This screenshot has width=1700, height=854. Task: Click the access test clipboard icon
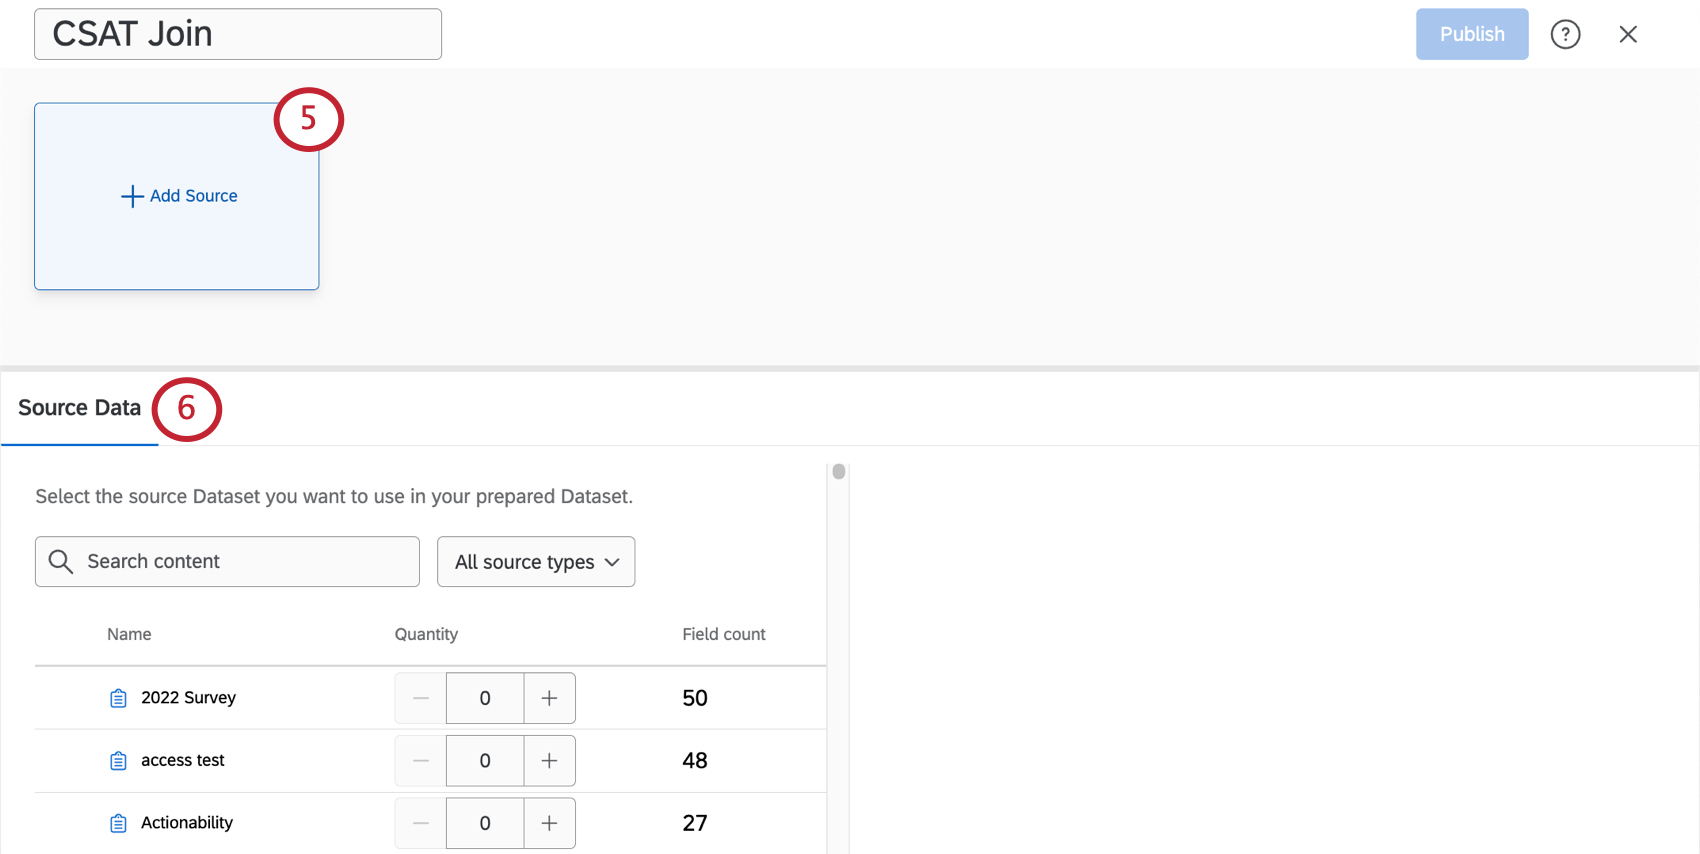(118, 761)
